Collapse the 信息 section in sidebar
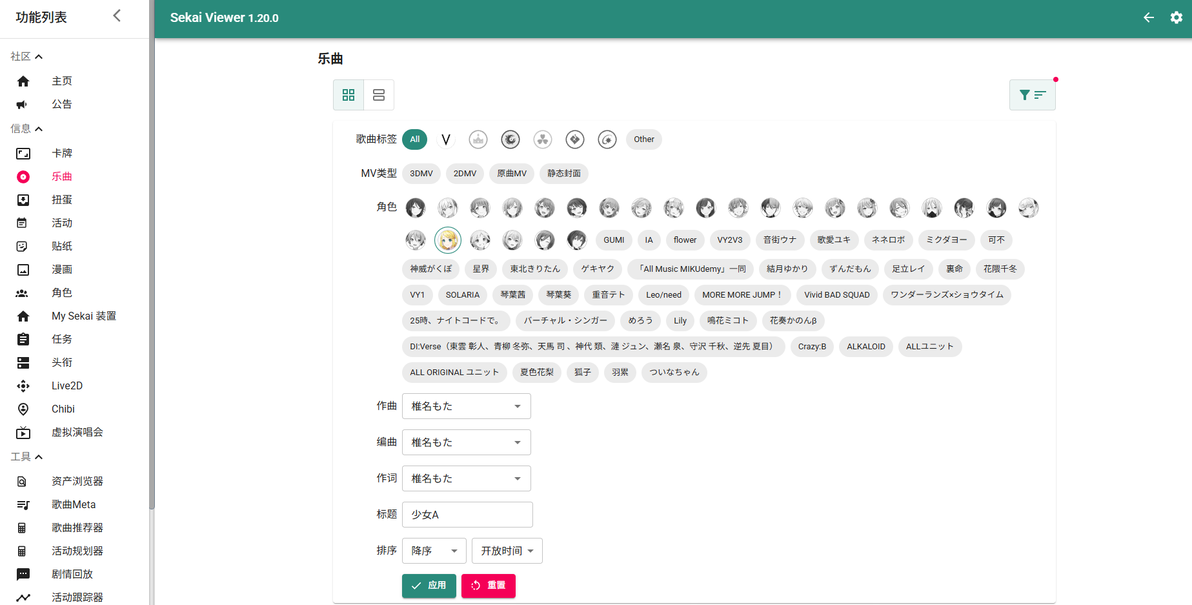This screenshot has width=1192, height=605. click(27, 129)
